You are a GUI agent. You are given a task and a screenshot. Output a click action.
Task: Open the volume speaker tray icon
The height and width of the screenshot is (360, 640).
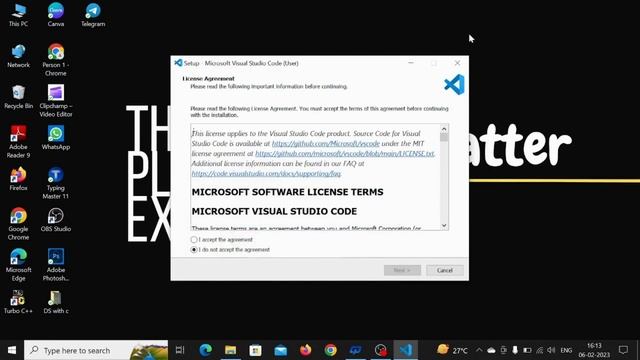click(551, 350)
